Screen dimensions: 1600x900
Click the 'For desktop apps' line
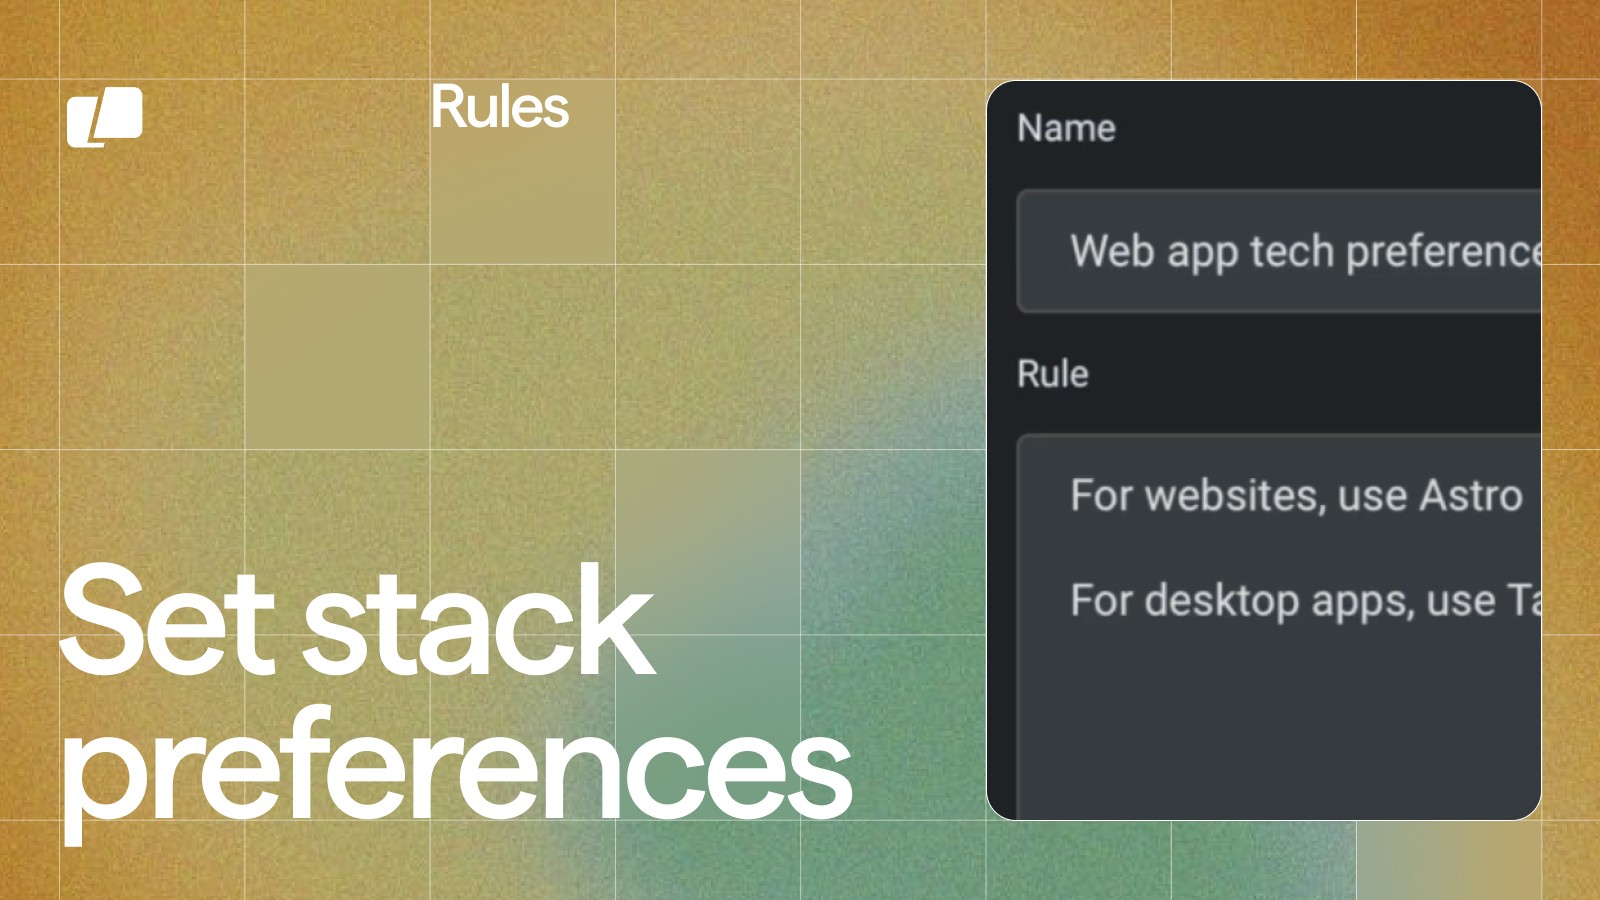[1300, 601]
